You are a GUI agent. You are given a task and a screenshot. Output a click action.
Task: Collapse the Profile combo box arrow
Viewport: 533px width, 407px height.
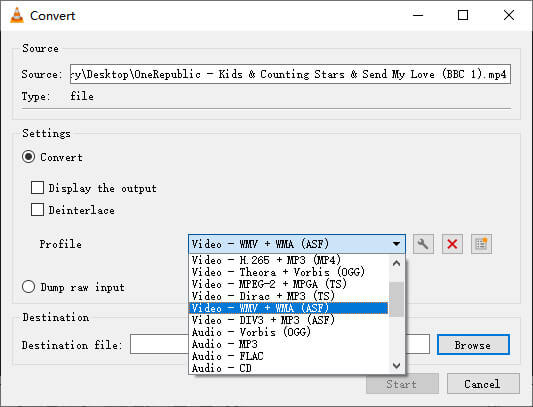396,244
